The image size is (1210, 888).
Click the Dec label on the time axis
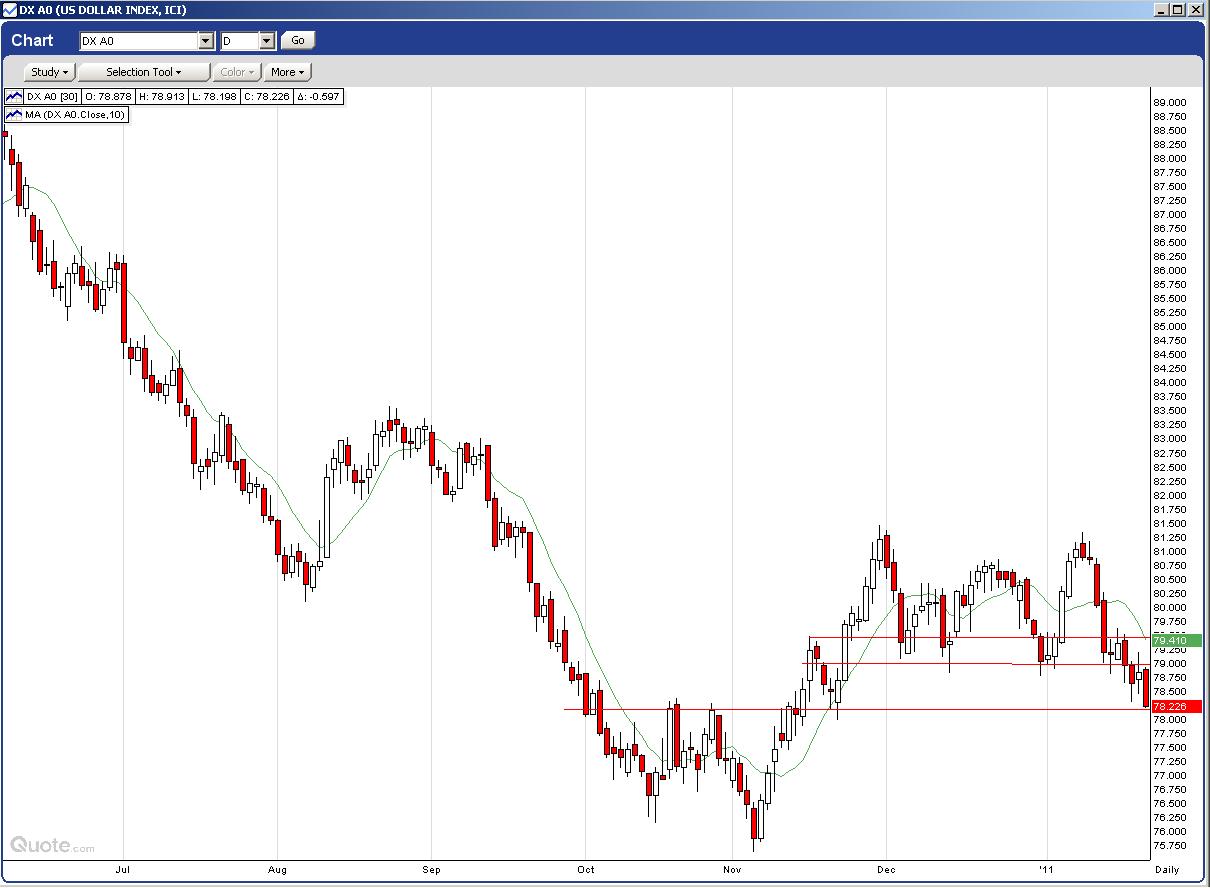tap(887, 869)
